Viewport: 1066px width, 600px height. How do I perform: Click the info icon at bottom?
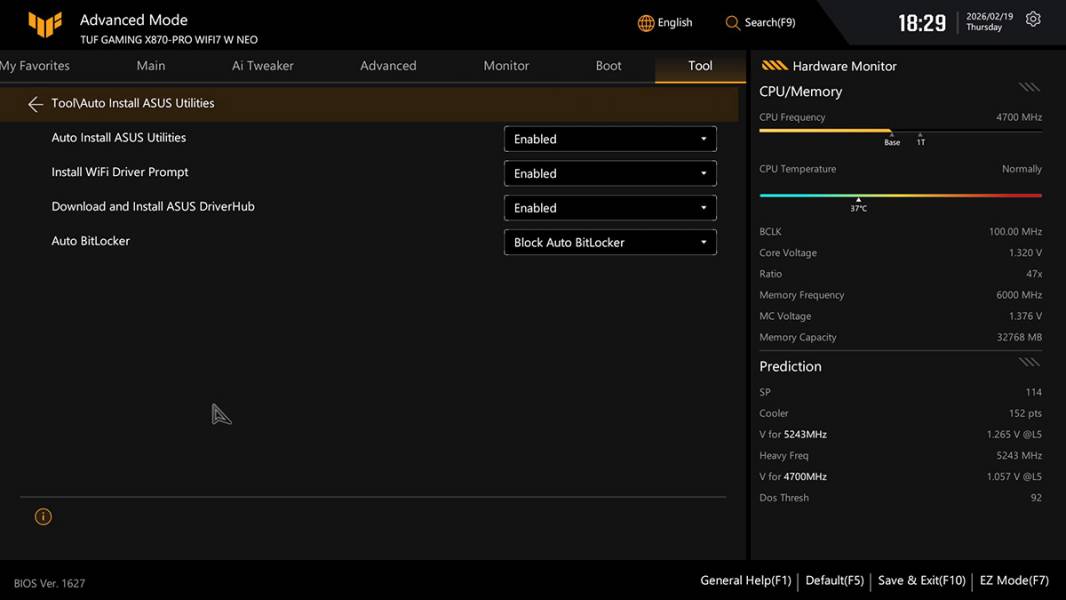[x=43, y=517]
